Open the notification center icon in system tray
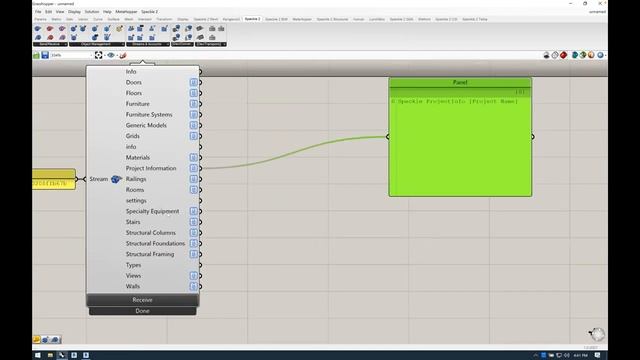 point(597,356)
